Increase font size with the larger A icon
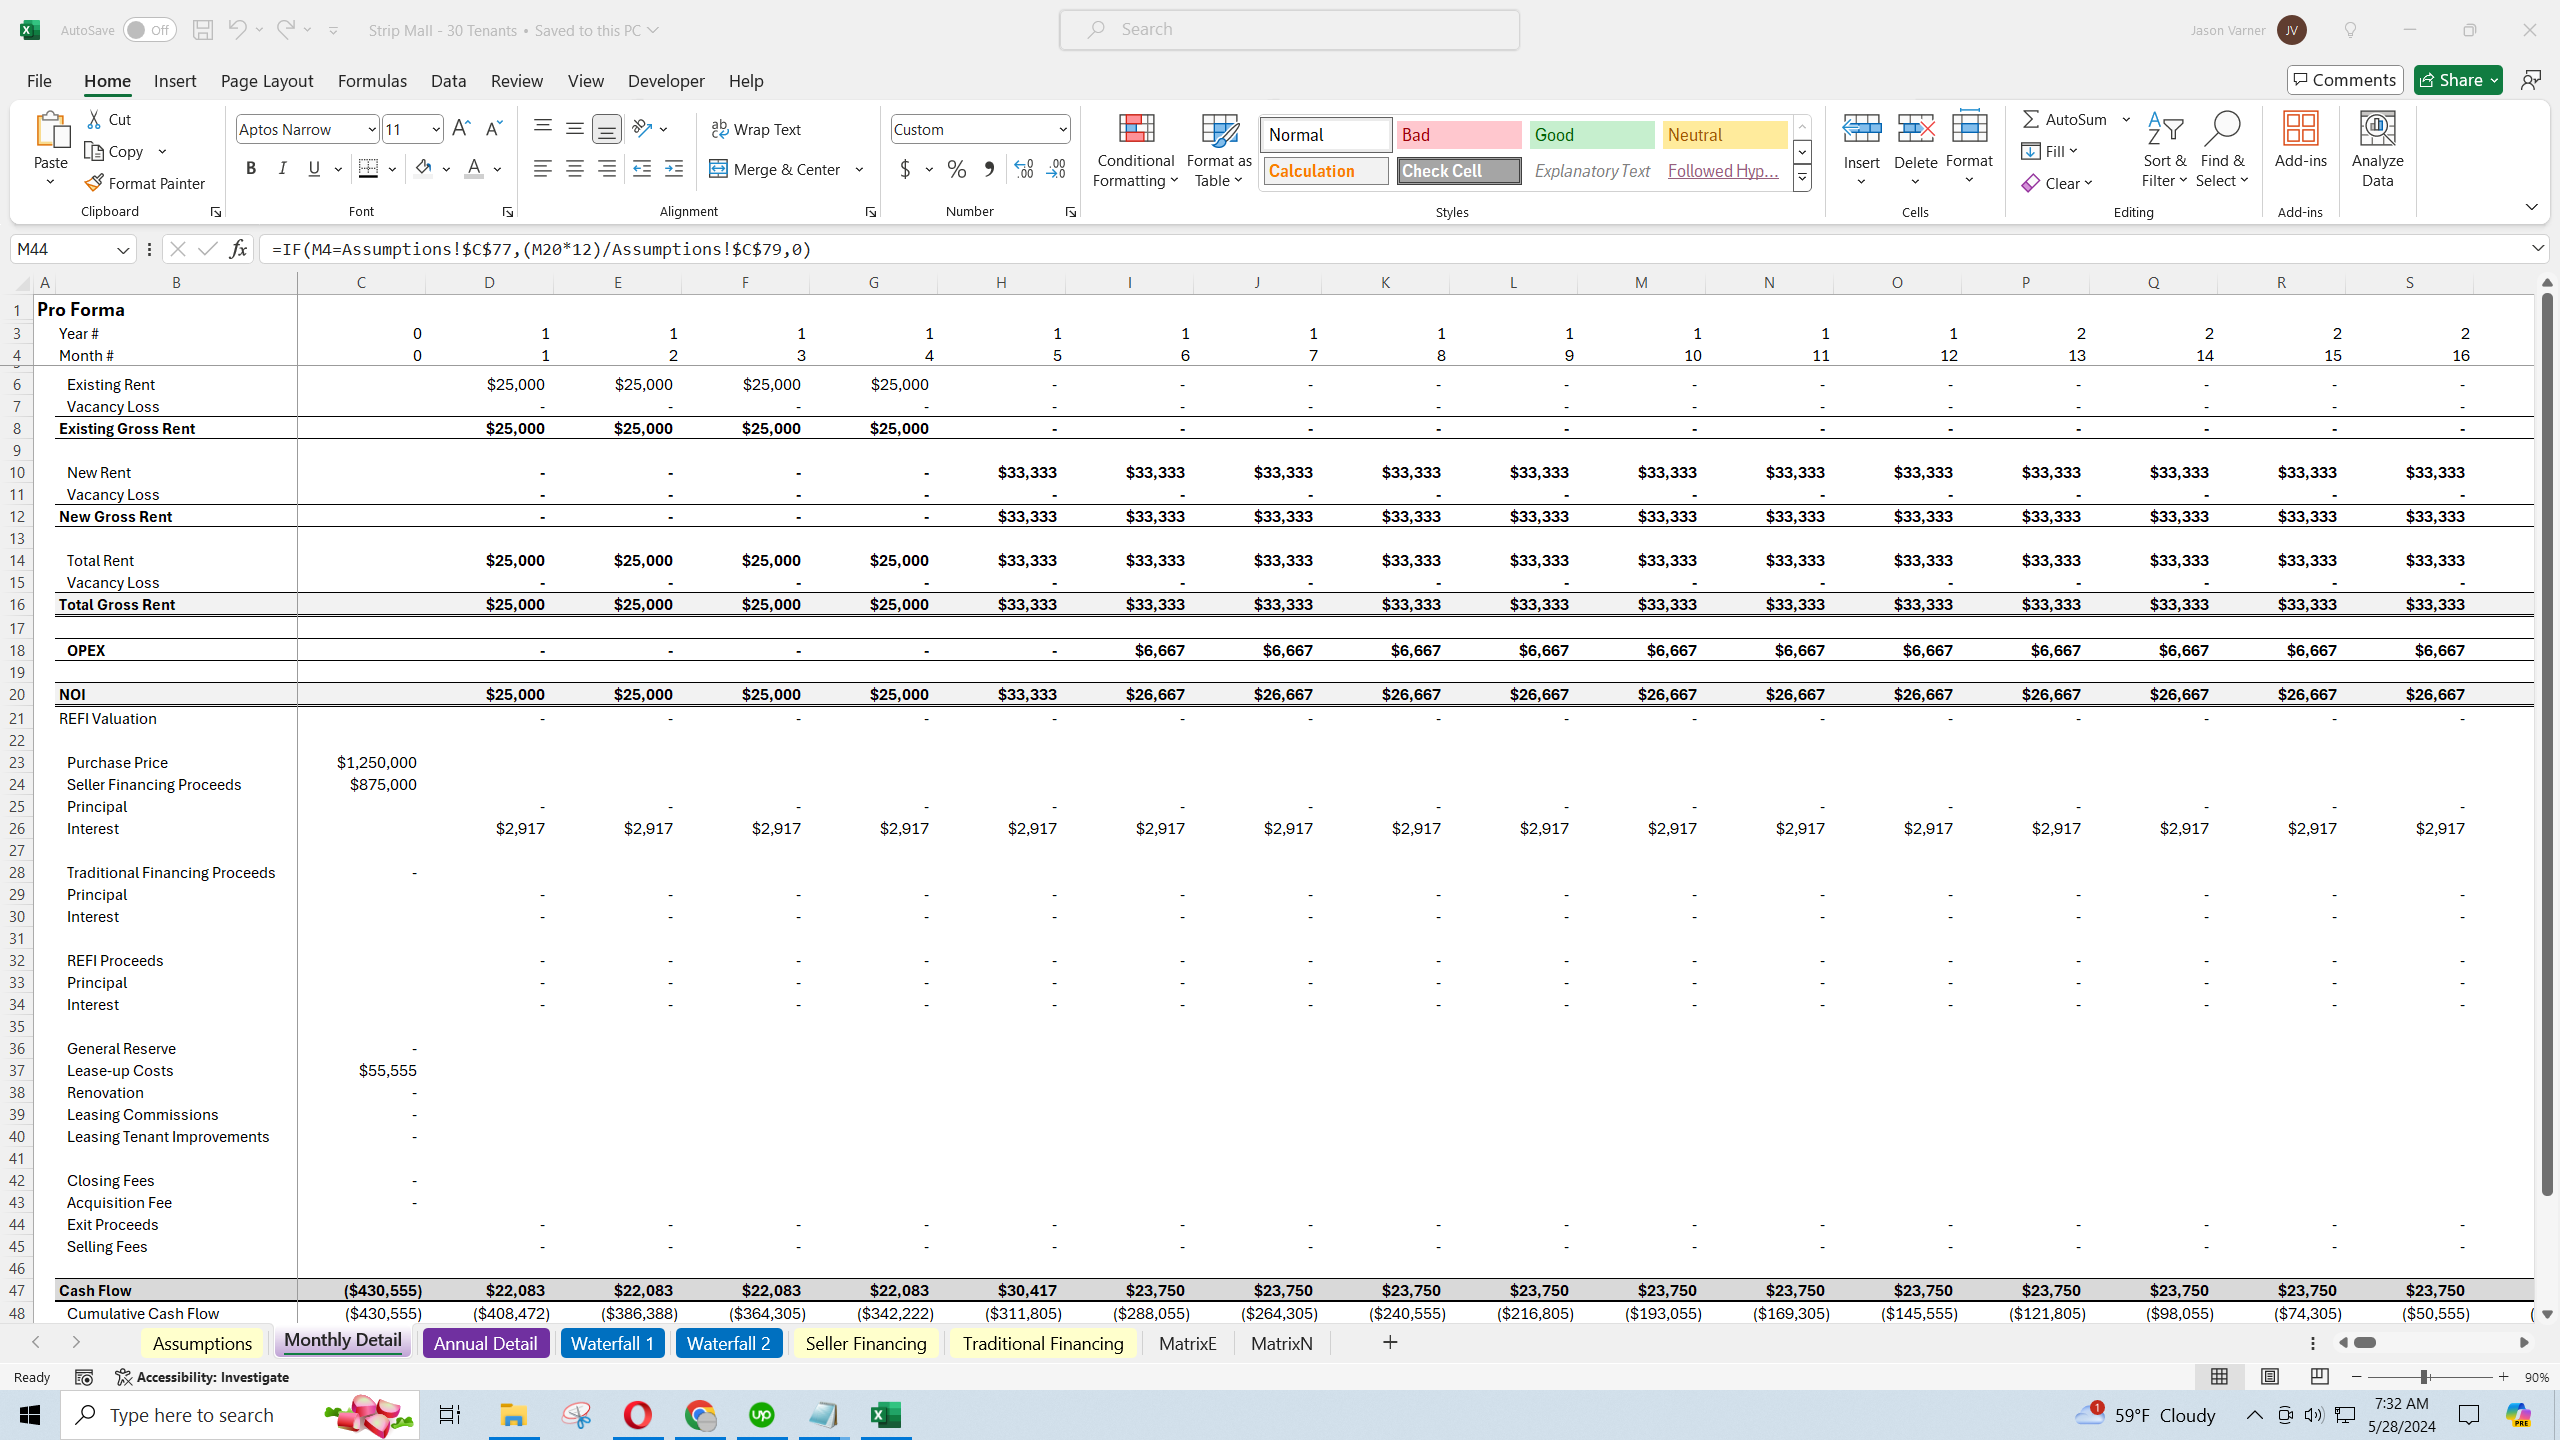 [x=461, y=128]
